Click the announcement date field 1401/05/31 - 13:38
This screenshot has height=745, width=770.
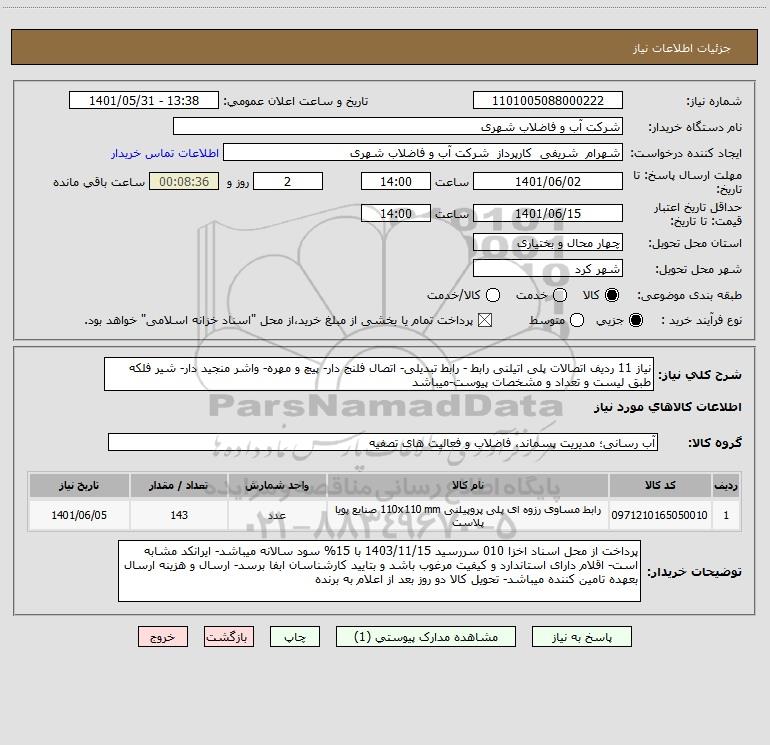144,101
